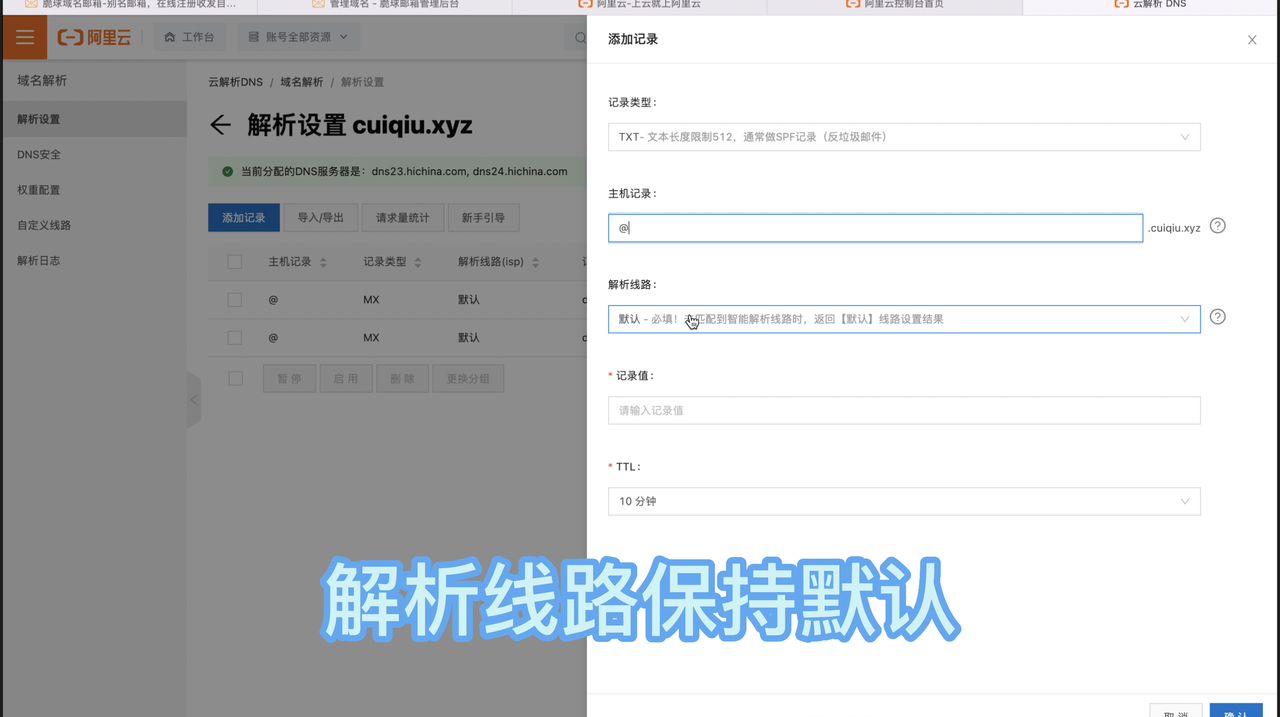This screenshot has width=1280, height=717.
Task: Click the 请求量统计 button
Action: pyautogui.click(x=403, y=218)
